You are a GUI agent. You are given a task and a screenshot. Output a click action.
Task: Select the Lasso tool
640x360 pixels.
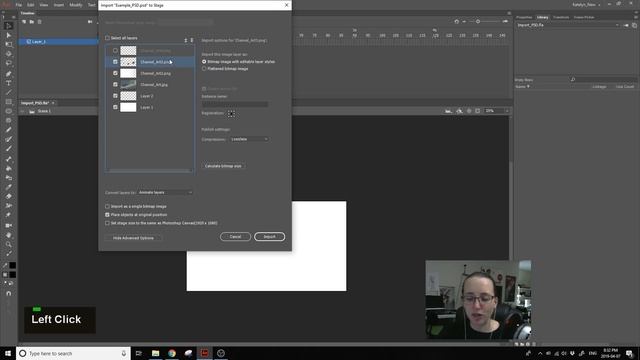(x=9, y=63)
